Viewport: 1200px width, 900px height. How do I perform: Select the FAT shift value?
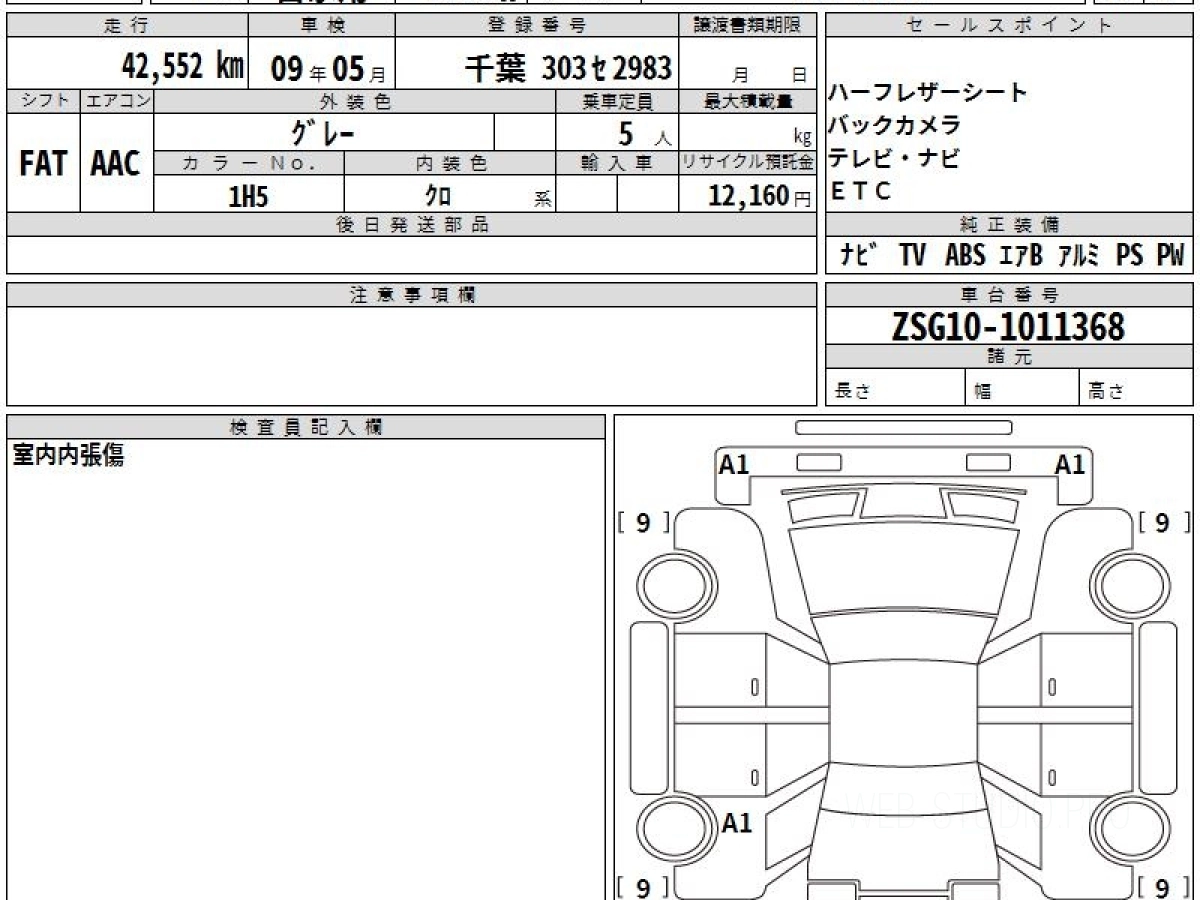point(43,165)
